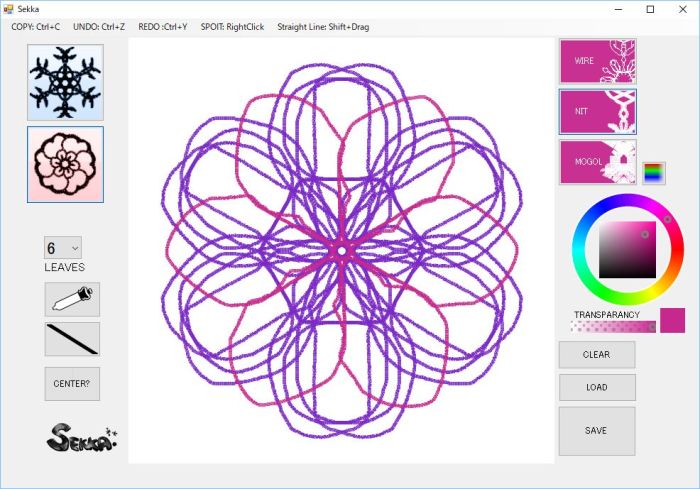Click the rainbow gradient color icon
The image size is (700, 489).
(x=653, y=173)
